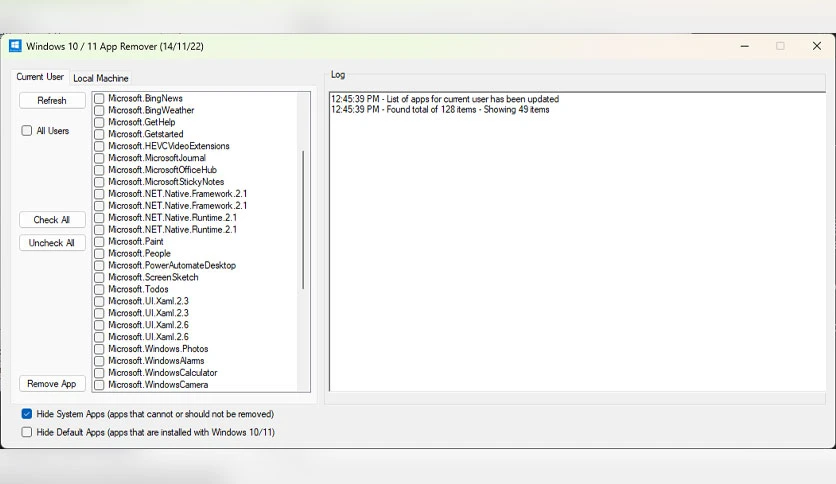Click the Remove App button
Viewport: 836px width, 484px height.
(52, 384)
